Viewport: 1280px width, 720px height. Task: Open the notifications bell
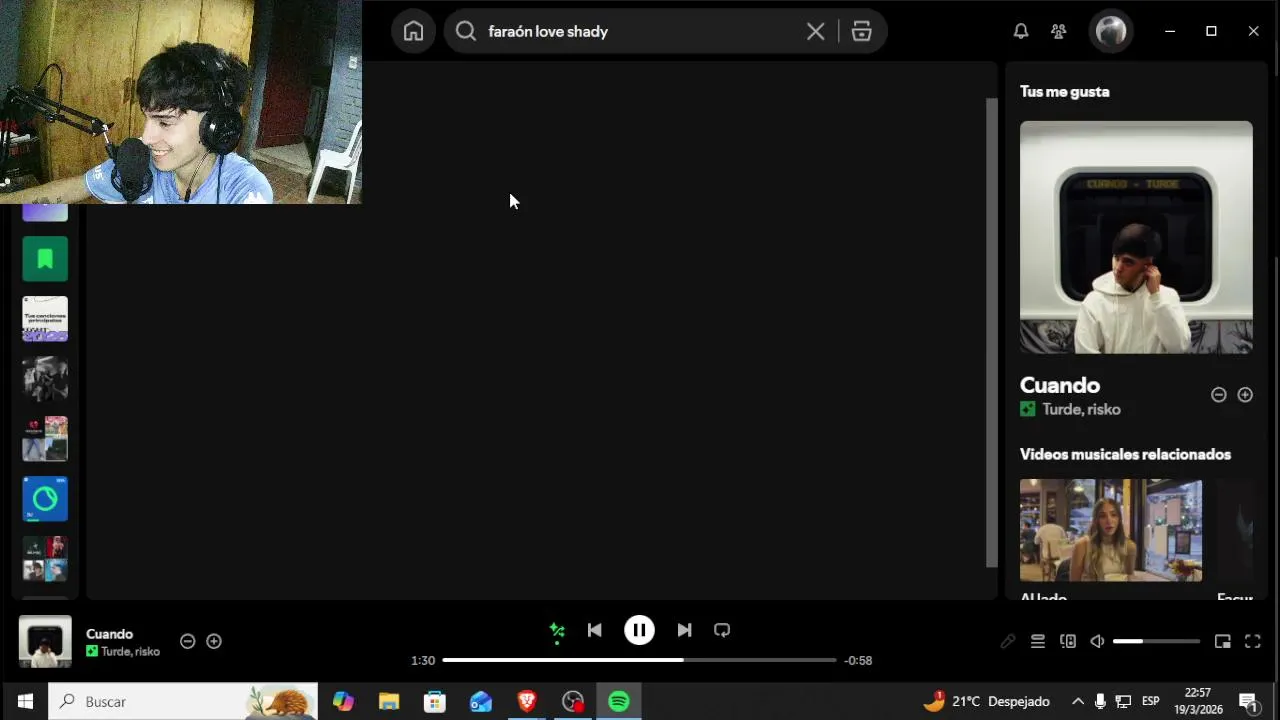(1020, 31)
